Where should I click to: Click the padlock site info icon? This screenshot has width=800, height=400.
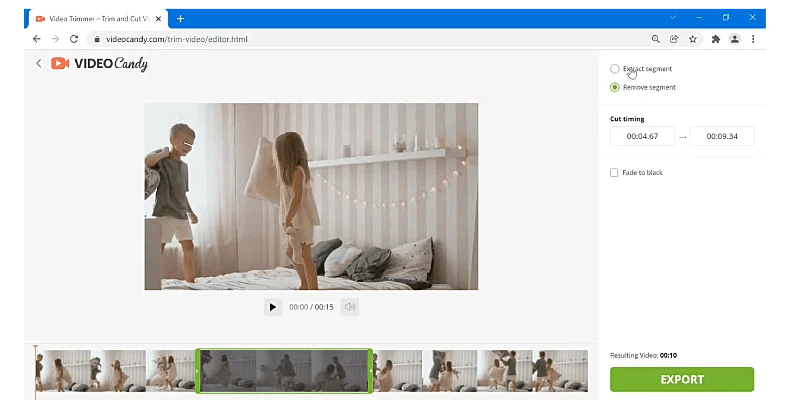[97, 39]
